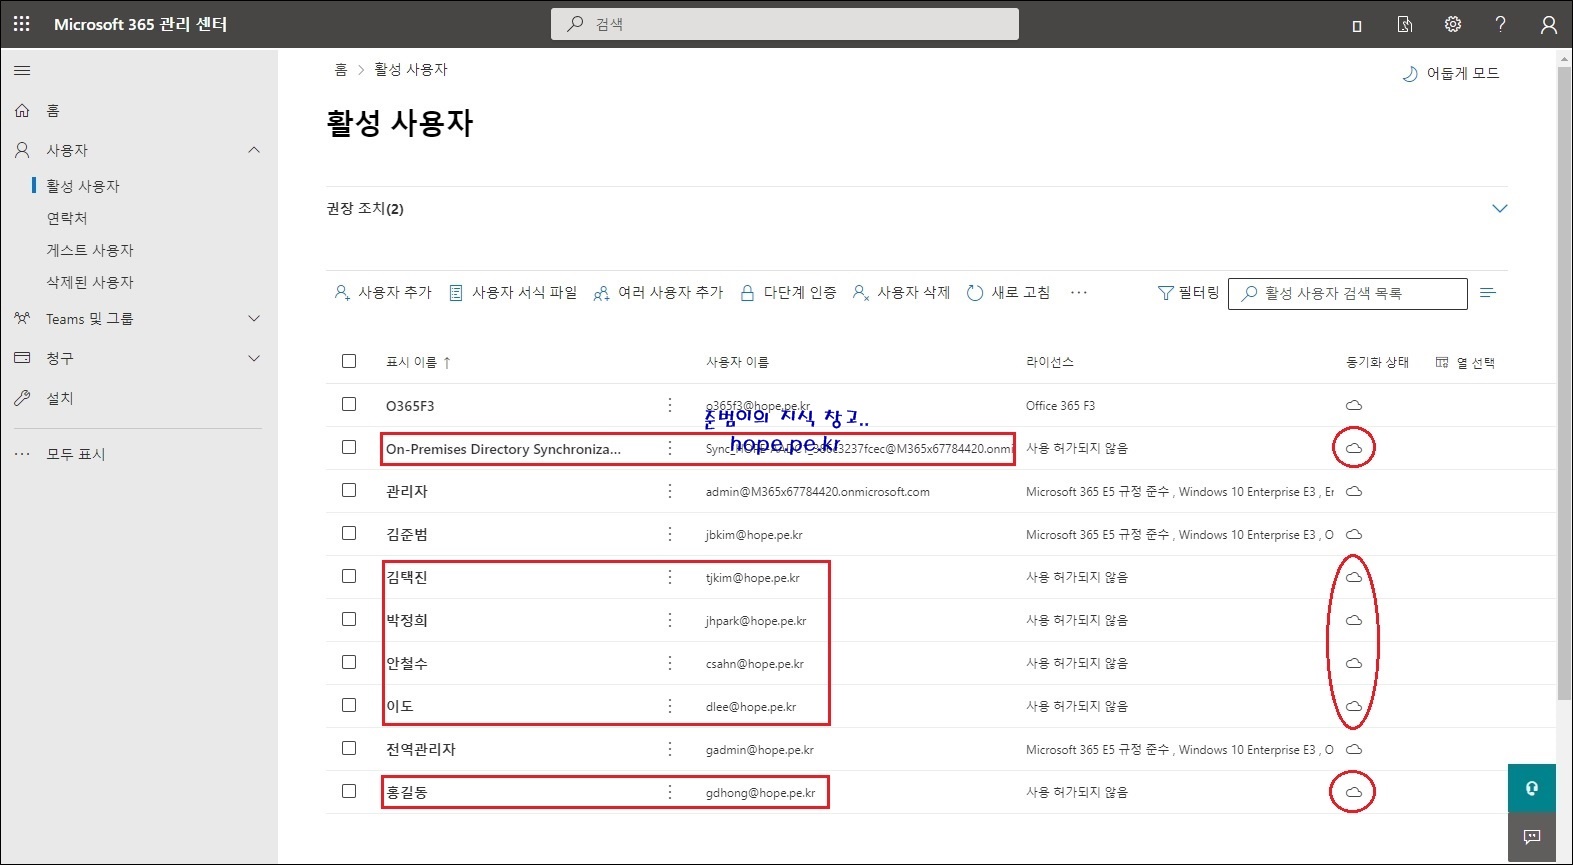This screenshot has width=1573, height=865.
Task: Open more actions for 김택진 row
Action: pos(670,577)
